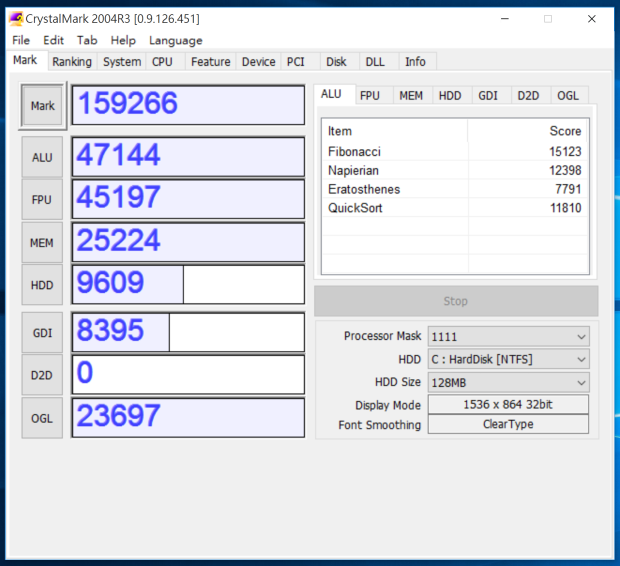The width and height of the screenshot is (620, 566).
Task: Run the FPU benchmark button
Action: (x=42, y=199)
